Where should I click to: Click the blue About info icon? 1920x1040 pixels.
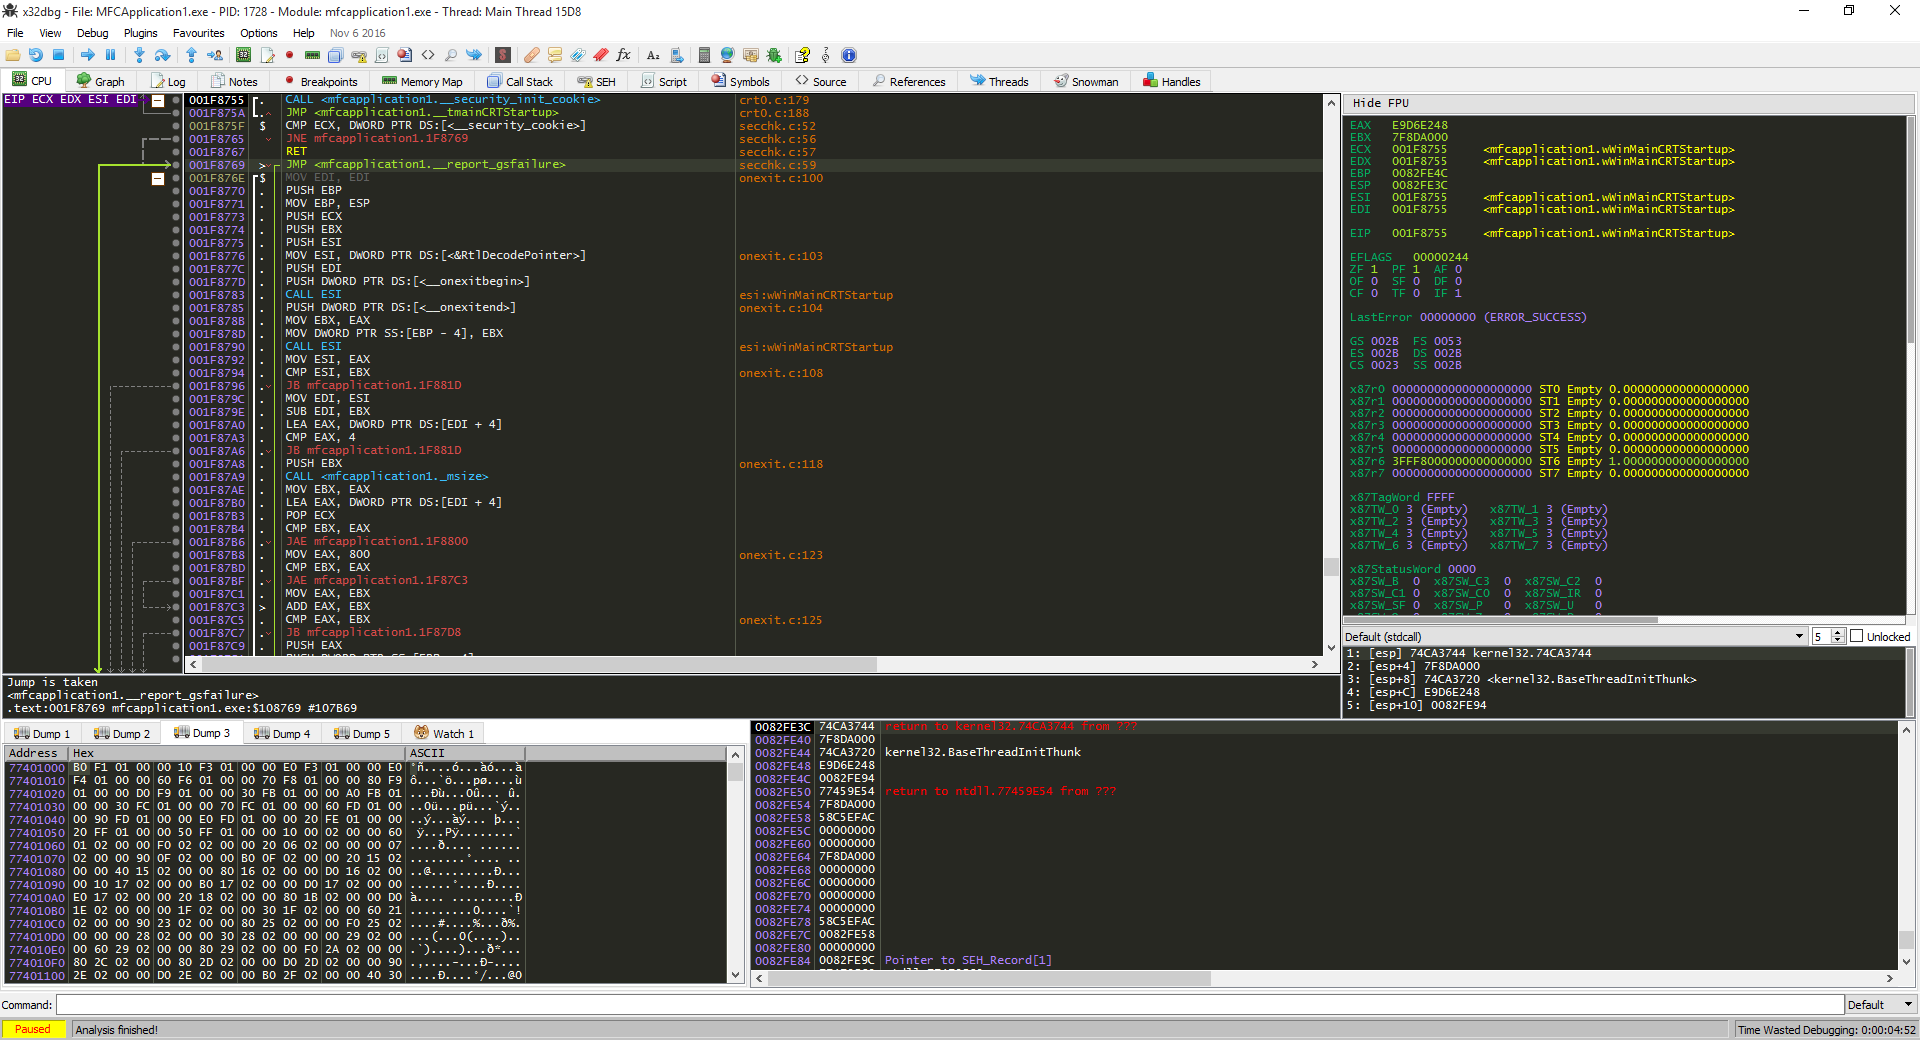(849, 55)
